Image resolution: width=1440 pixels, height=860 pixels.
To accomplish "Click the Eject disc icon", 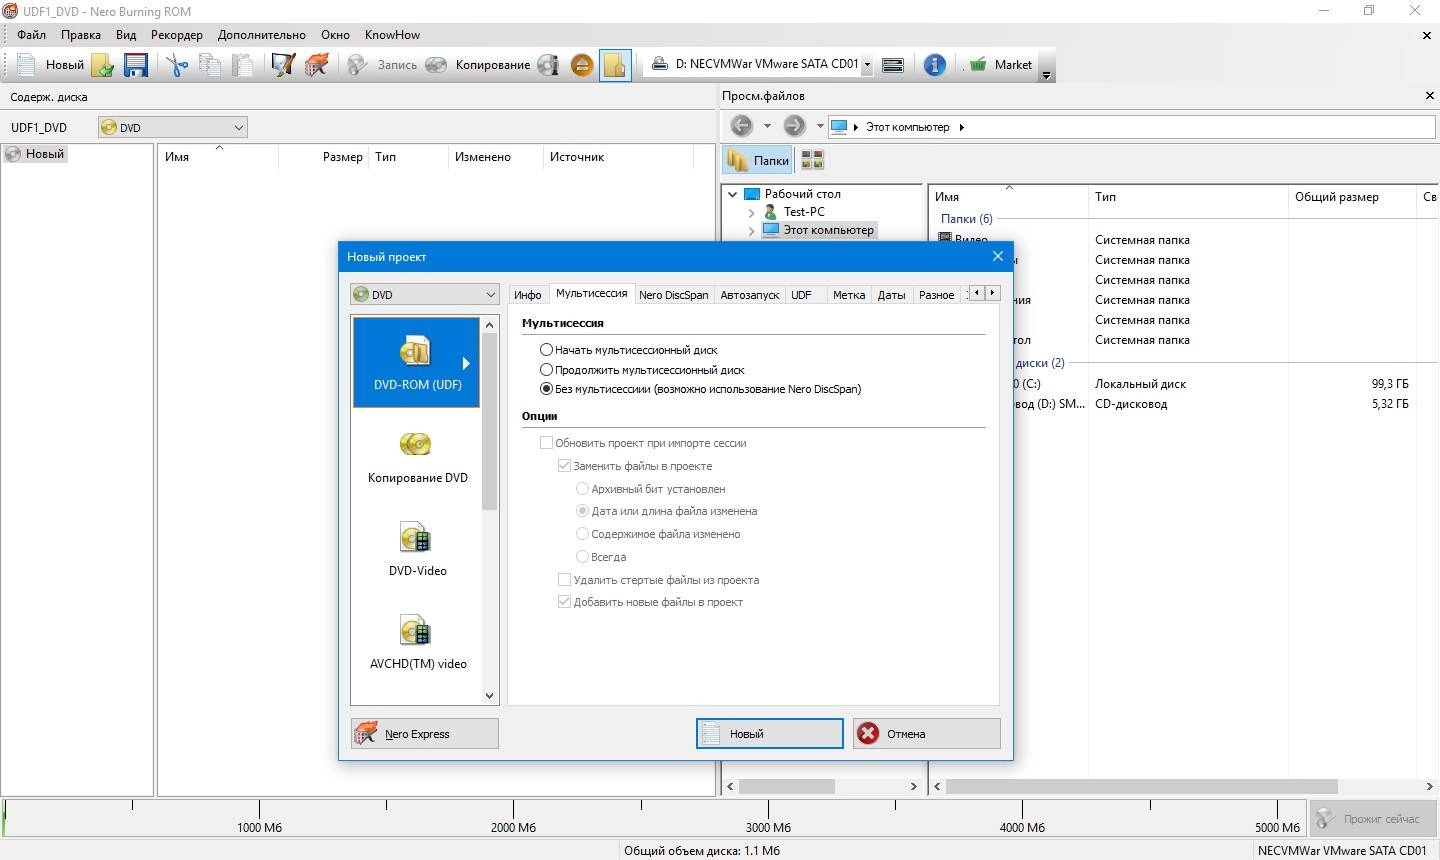I will coord(582,65).
